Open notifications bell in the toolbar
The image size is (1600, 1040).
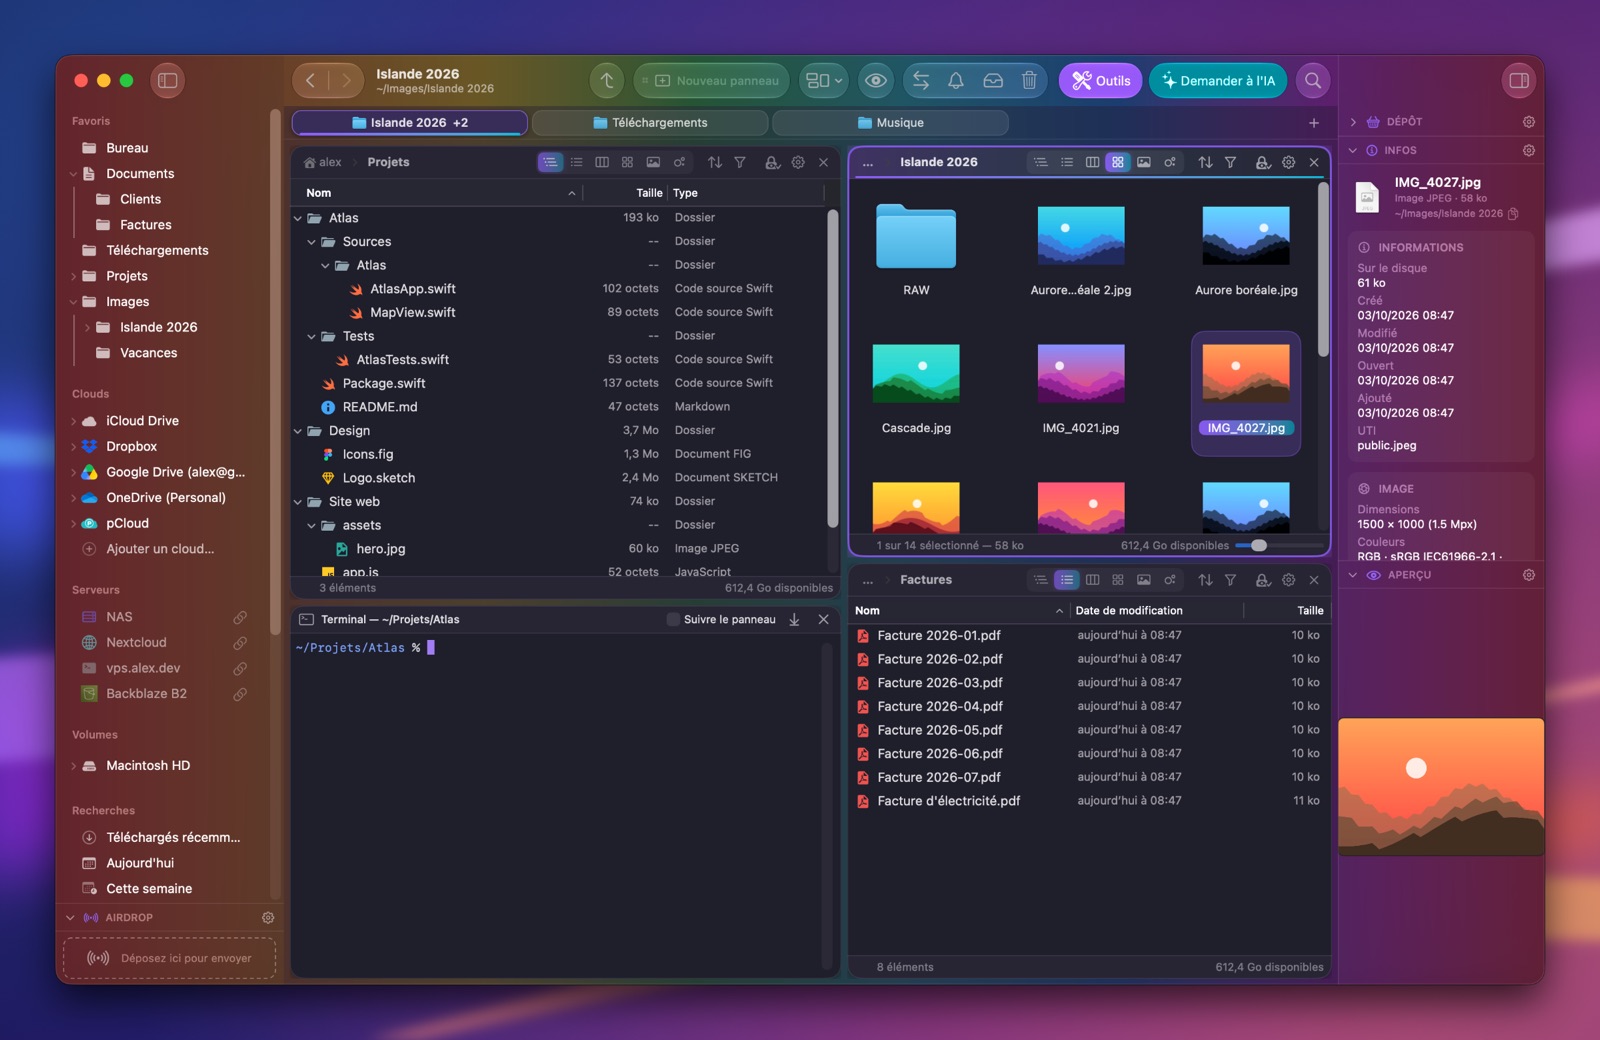[x=956, y=81]
